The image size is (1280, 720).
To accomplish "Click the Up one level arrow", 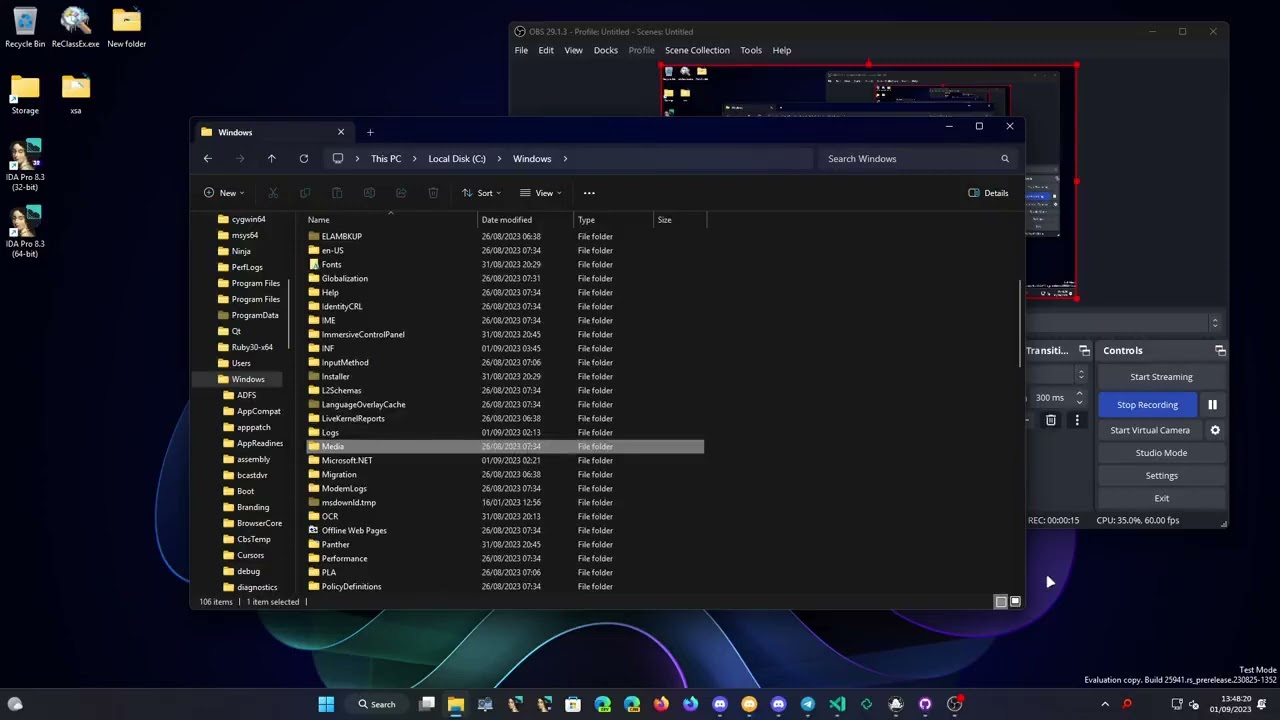I will [x=271, y=159].
